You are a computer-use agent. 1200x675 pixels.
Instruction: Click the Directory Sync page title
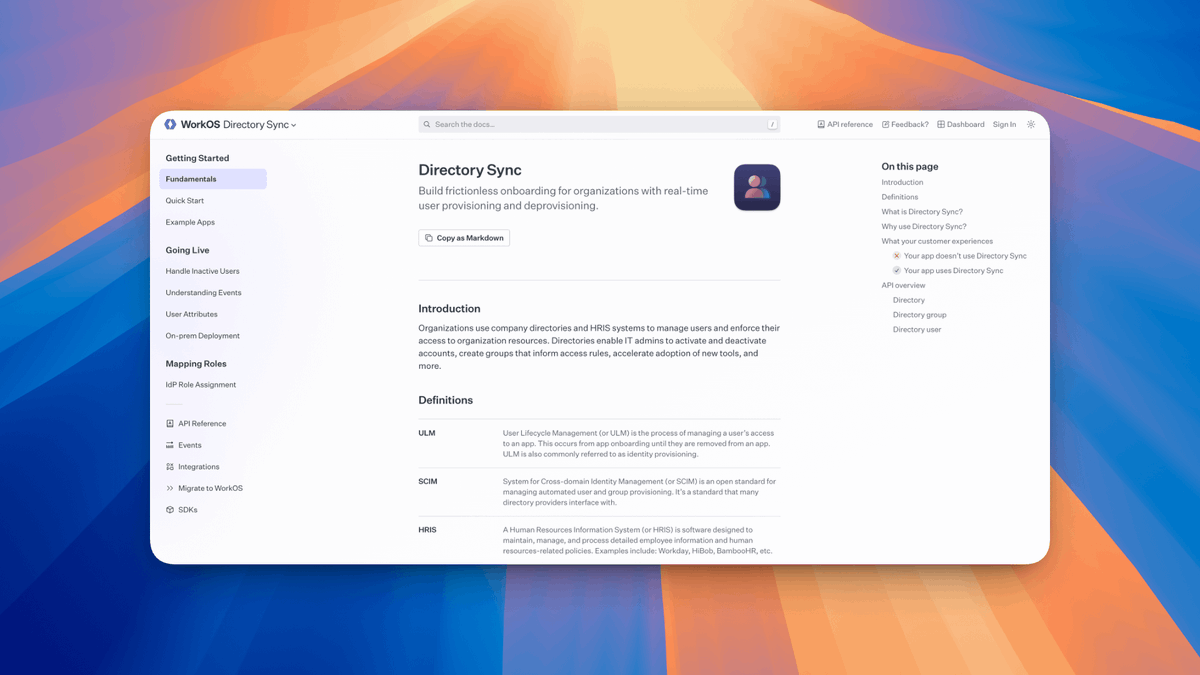470,171
